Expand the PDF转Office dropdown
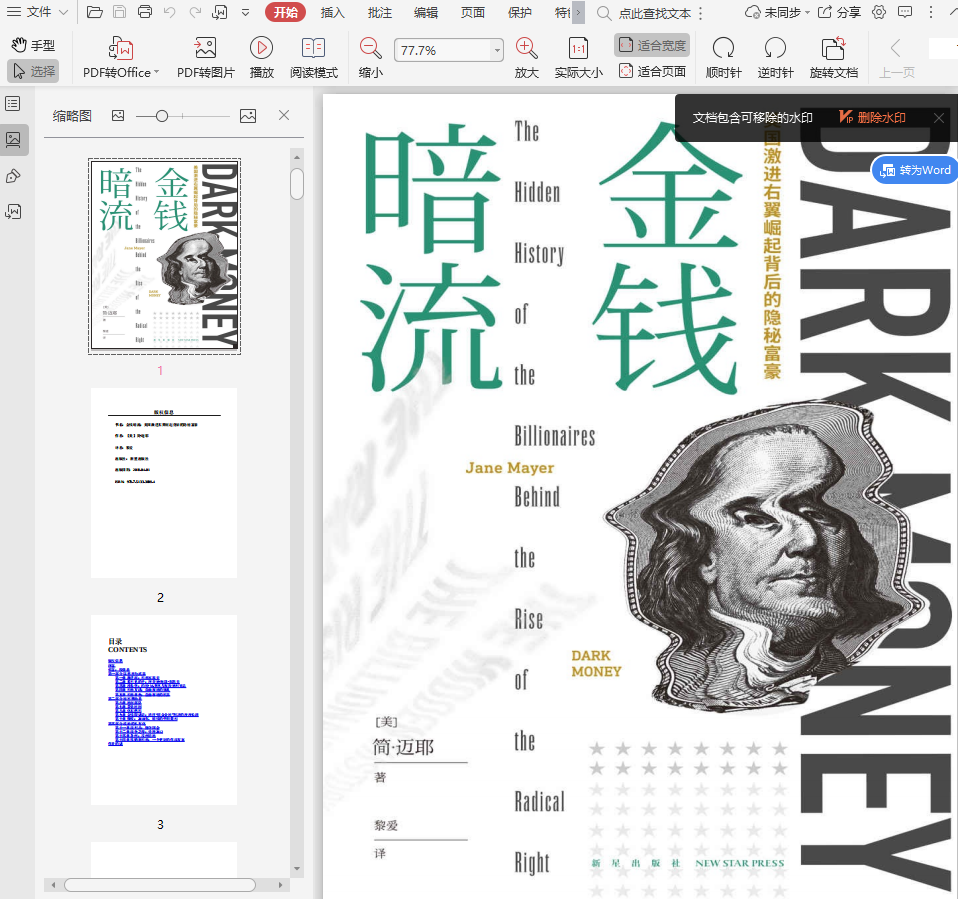The height and width of the screenshot is (899, 958). click(157, 73)
